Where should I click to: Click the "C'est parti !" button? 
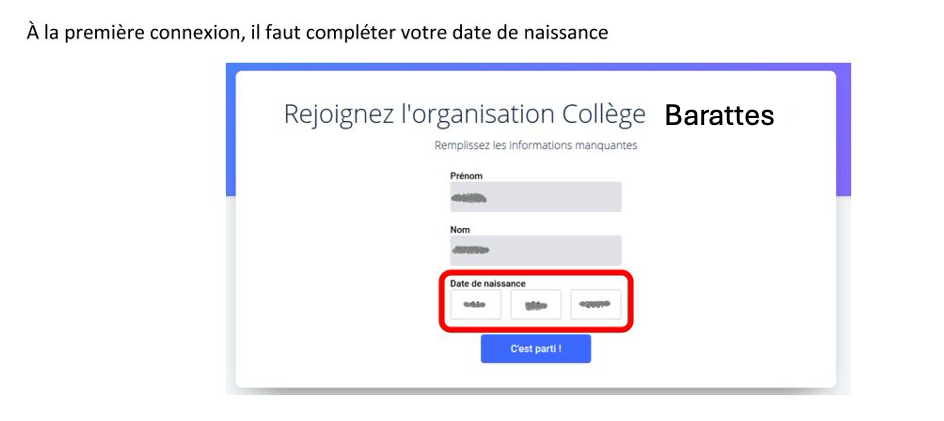536,349
